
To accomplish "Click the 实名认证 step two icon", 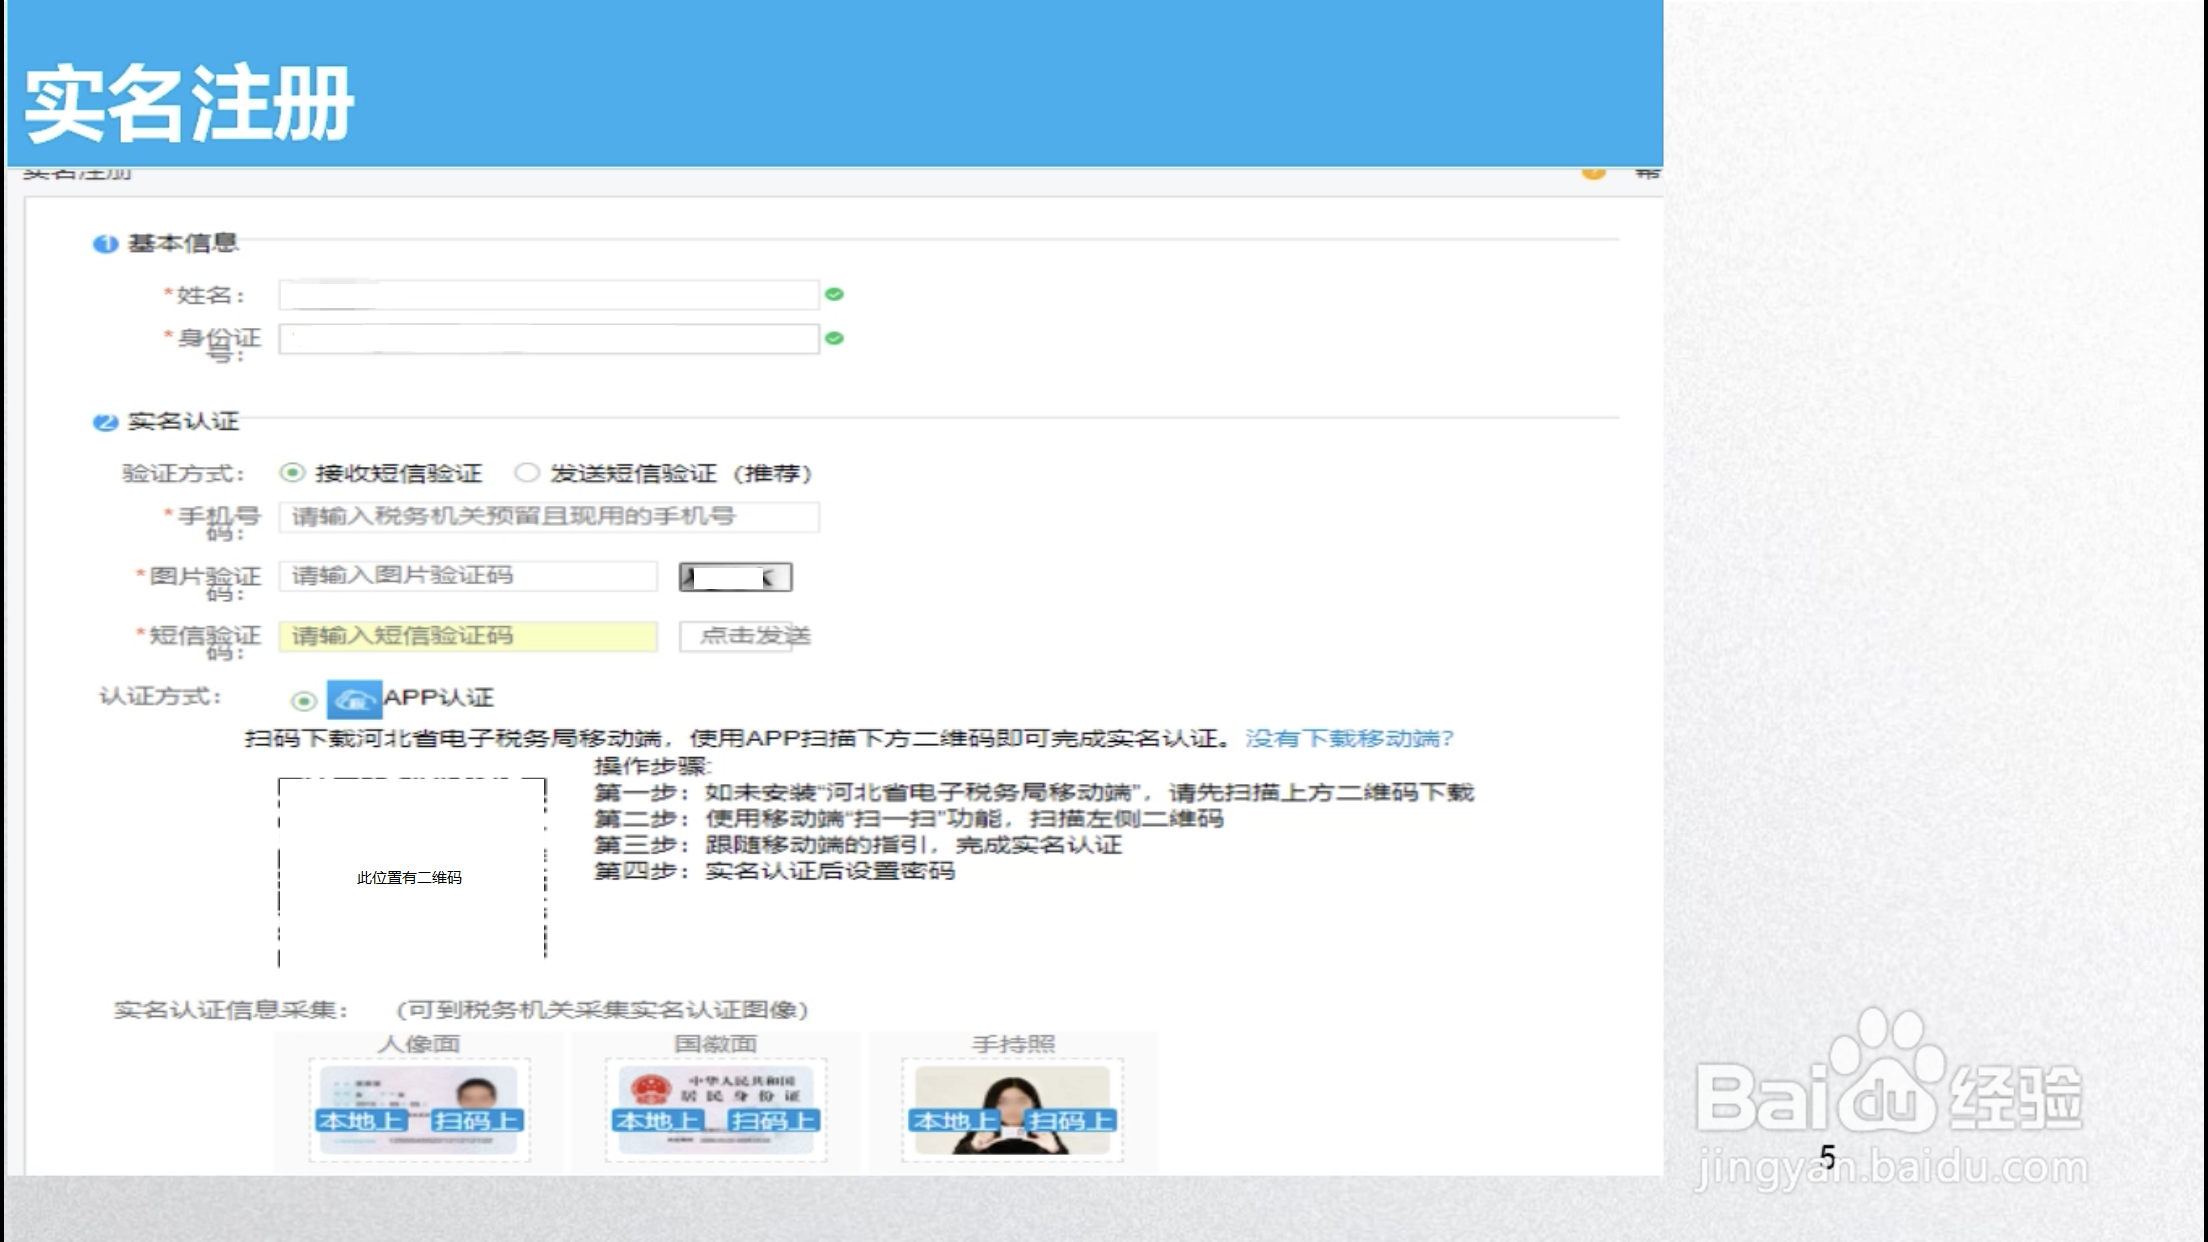I will pos(105,422).
